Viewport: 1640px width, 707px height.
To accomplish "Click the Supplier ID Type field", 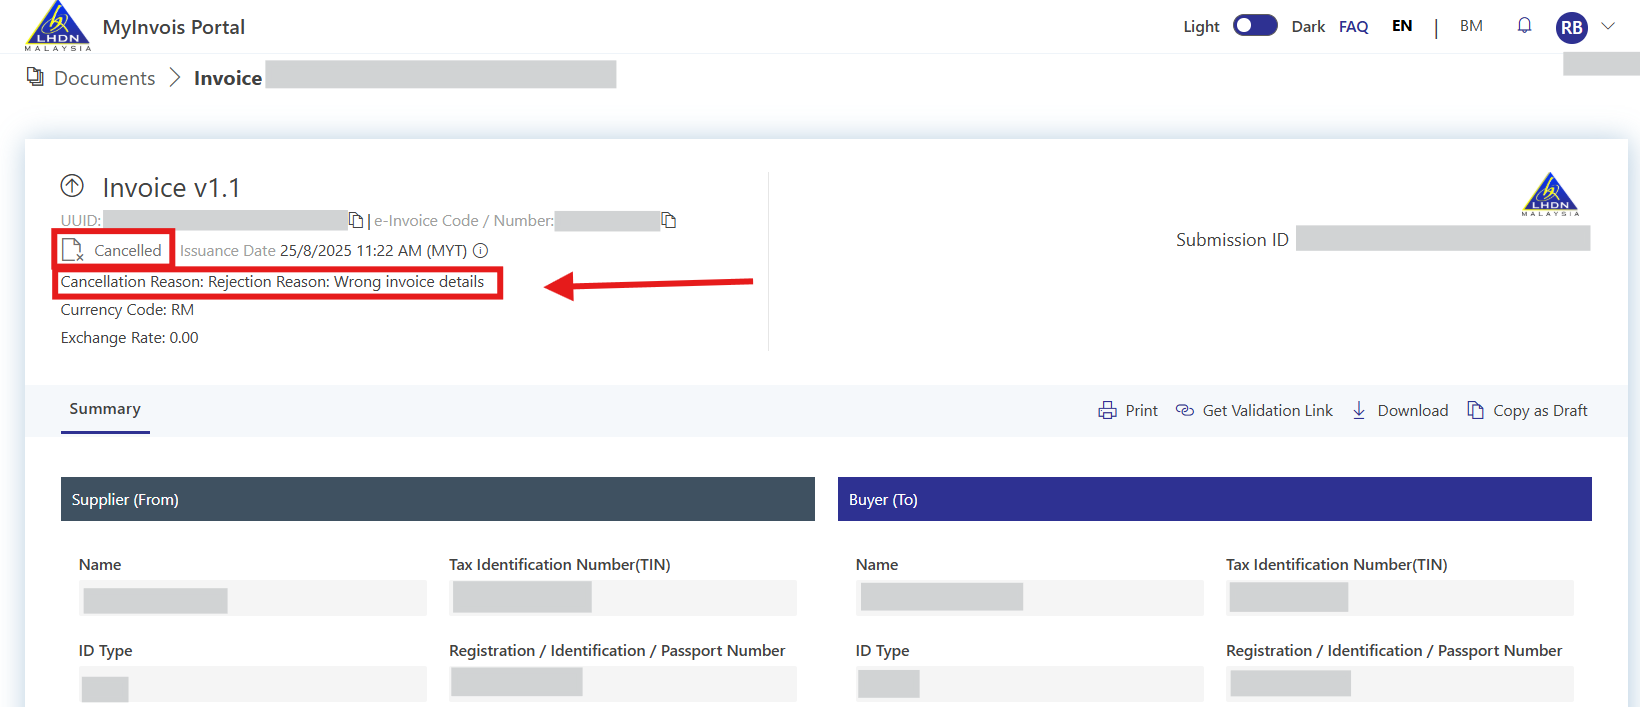I will coord(253,684).
